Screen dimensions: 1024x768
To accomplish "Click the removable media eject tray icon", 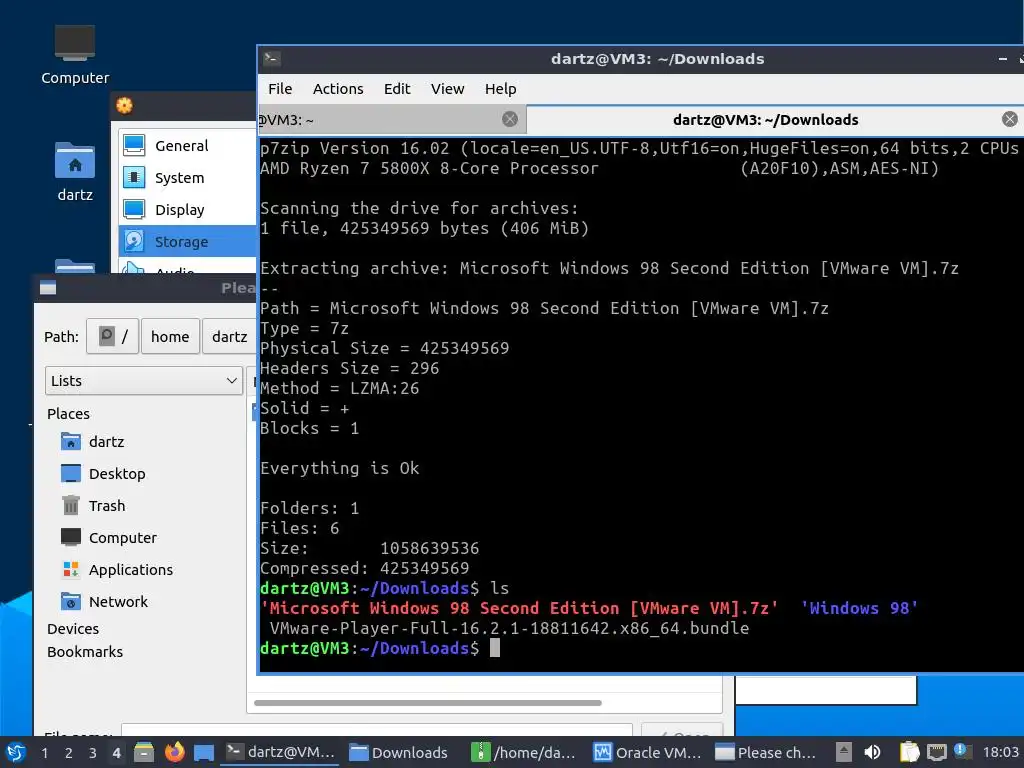I will (x=843, y=752).
